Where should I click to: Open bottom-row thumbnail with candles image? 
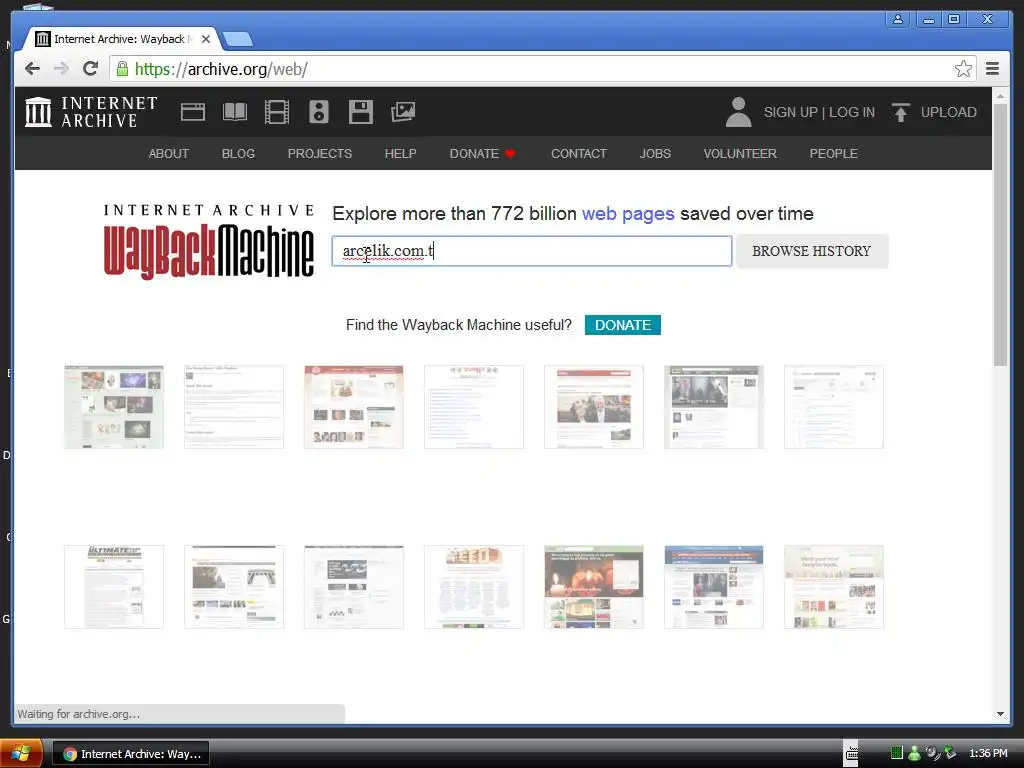coord(594,587)
